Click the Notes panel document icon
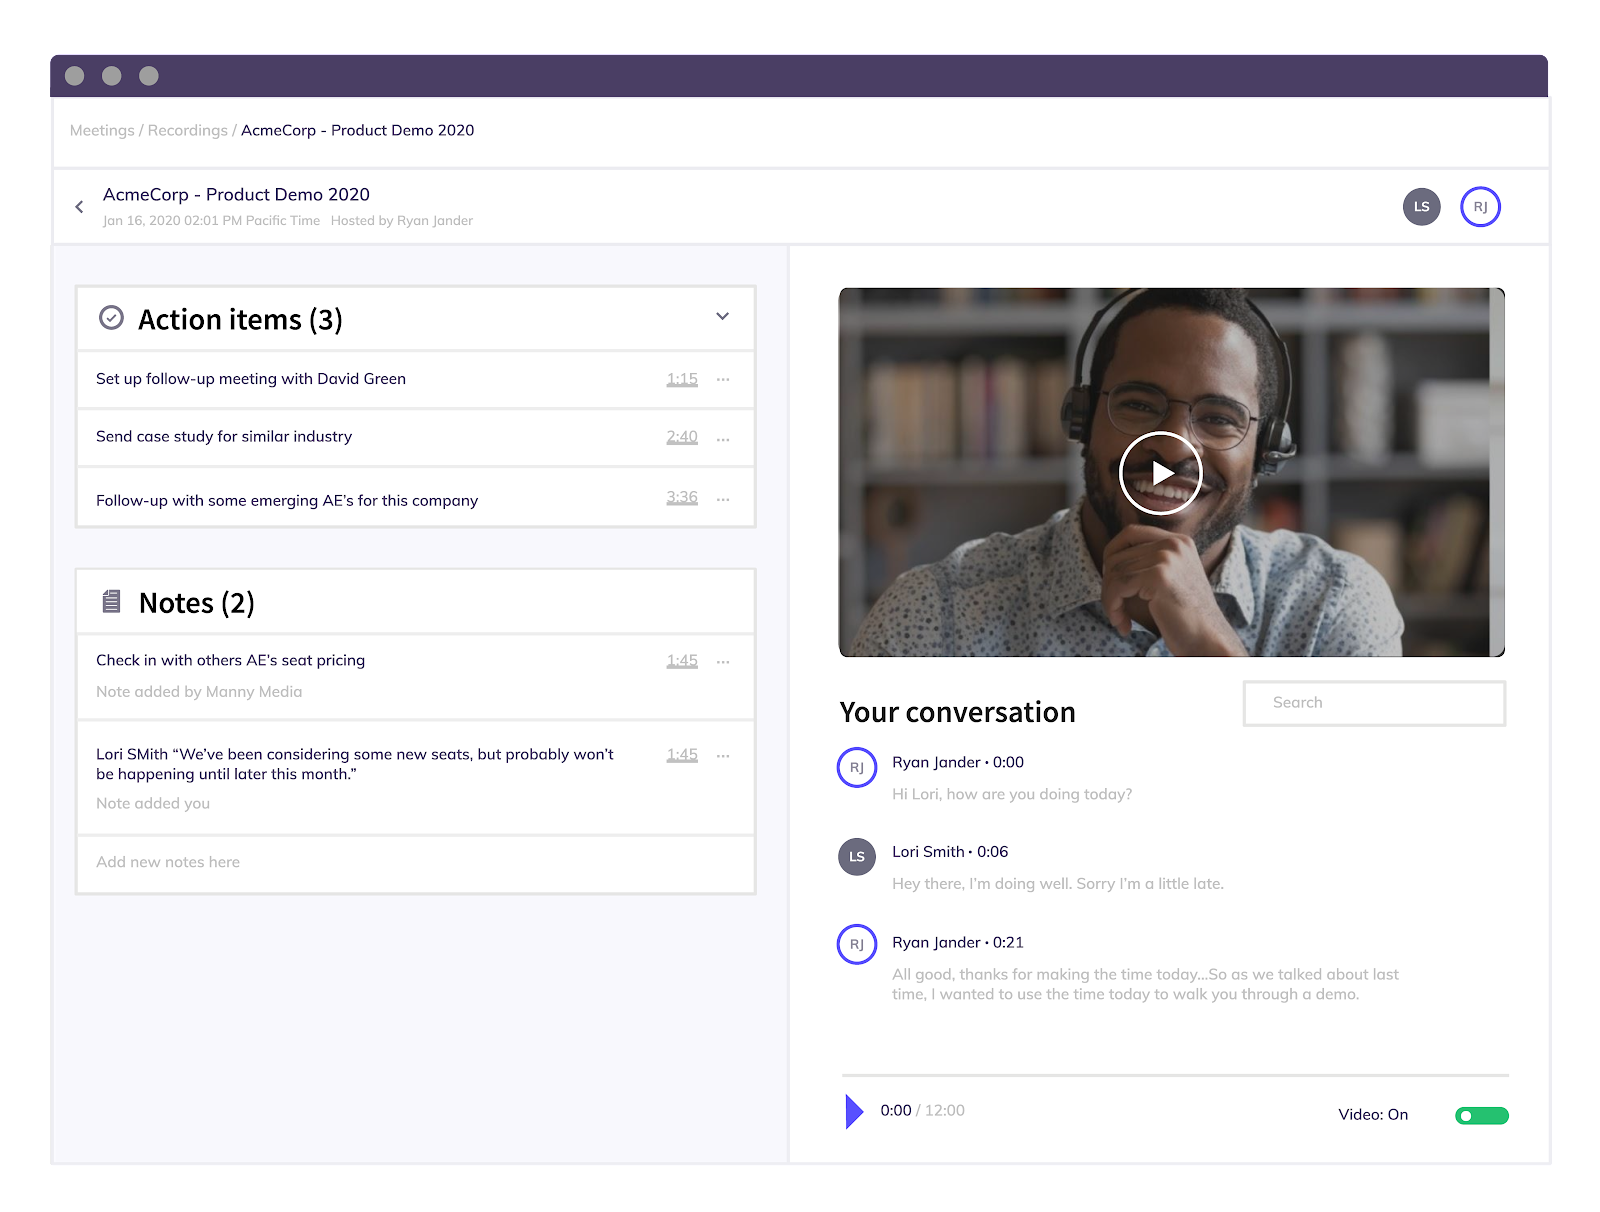Image resolution: width=1600 pixels, height=1212 pixels. (x=111, y=602)
